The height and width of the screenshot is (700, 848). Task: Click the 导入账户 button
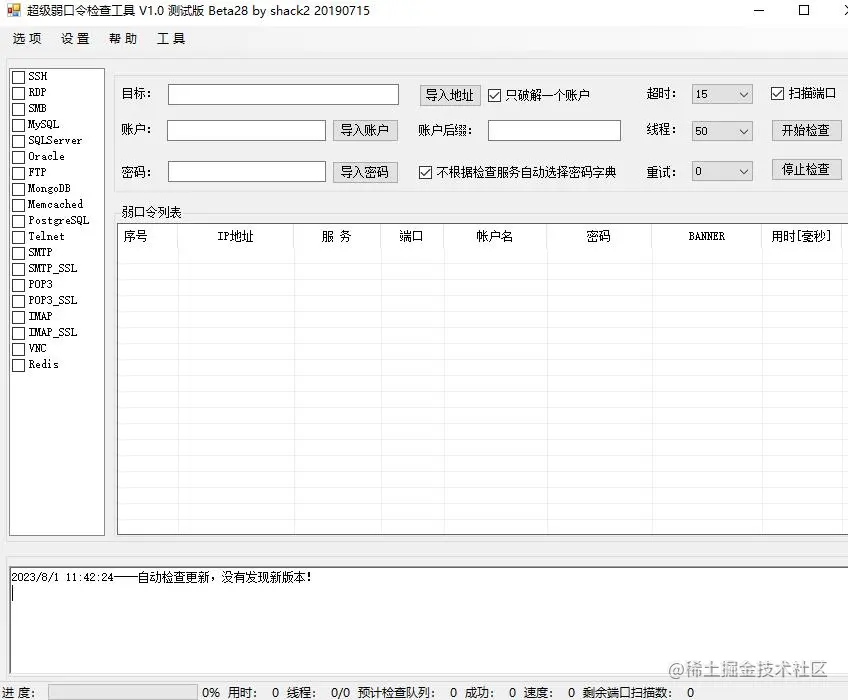coord(365,130)
